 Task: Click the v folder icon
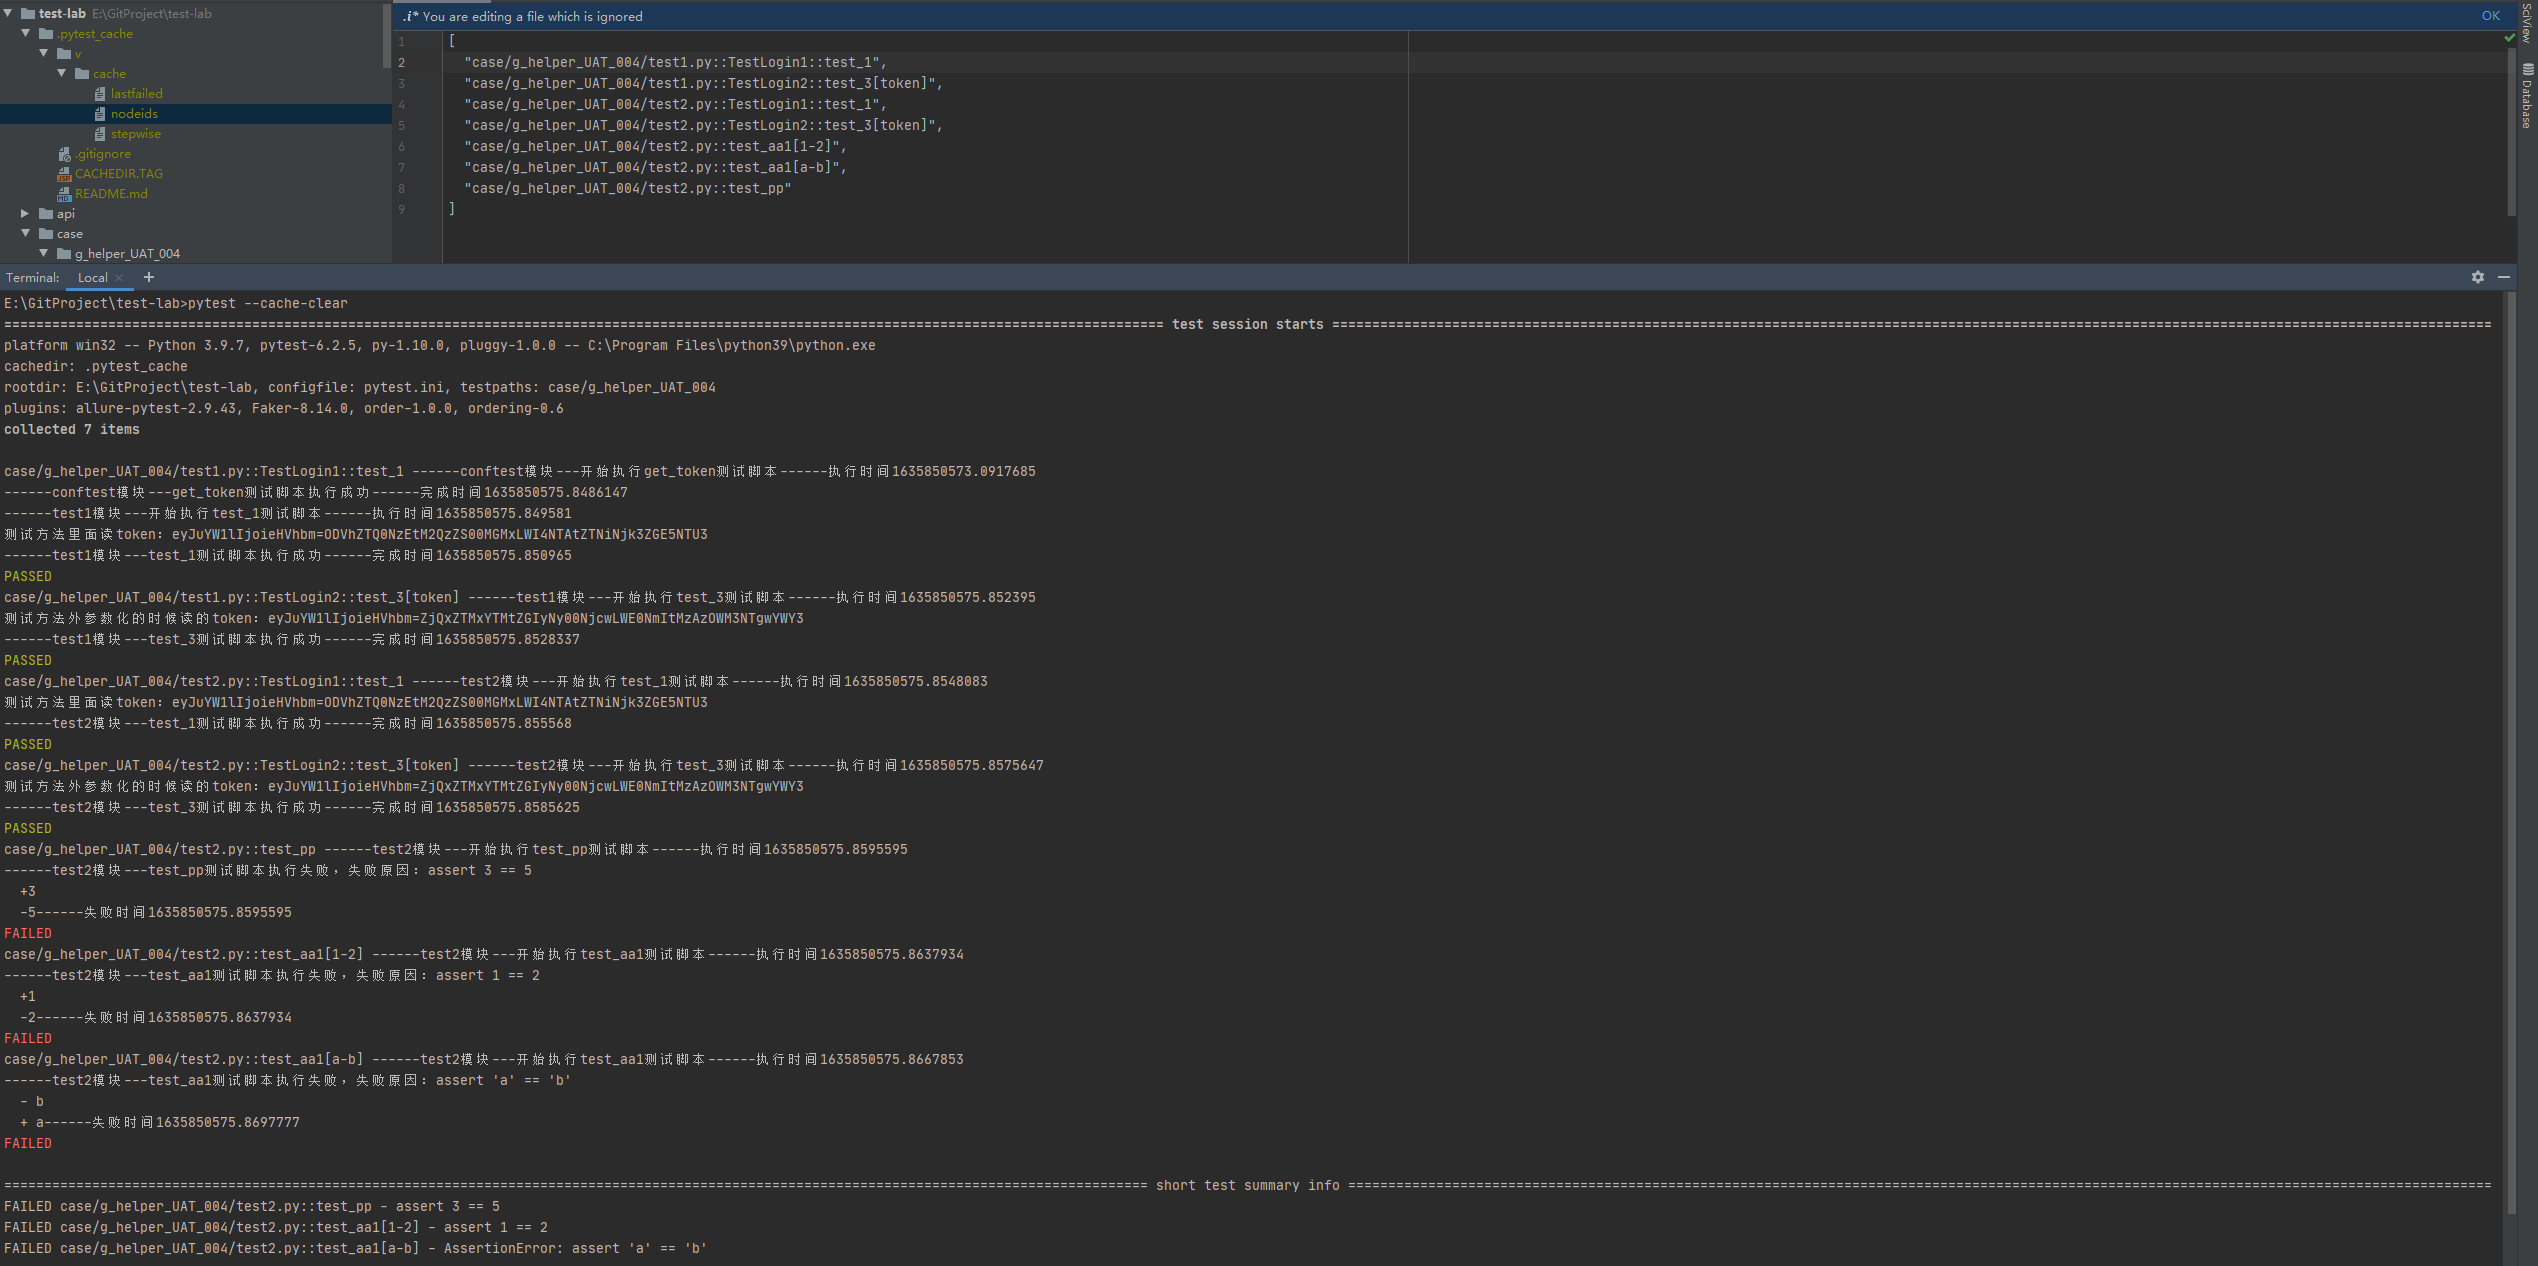64,53
